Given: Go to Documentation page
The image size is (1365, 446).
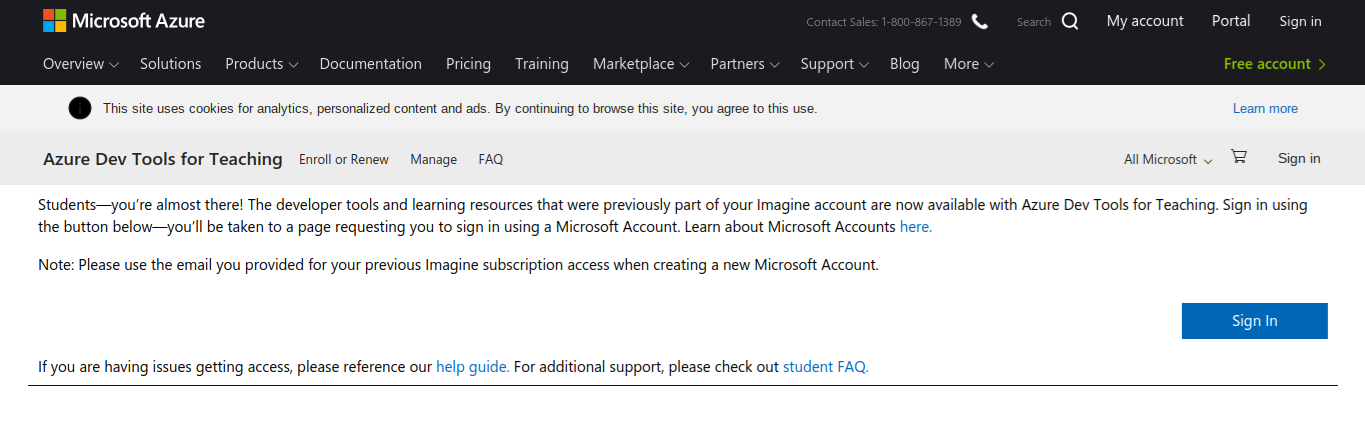Looking at the screenshot, I should (x=371, y=64).
